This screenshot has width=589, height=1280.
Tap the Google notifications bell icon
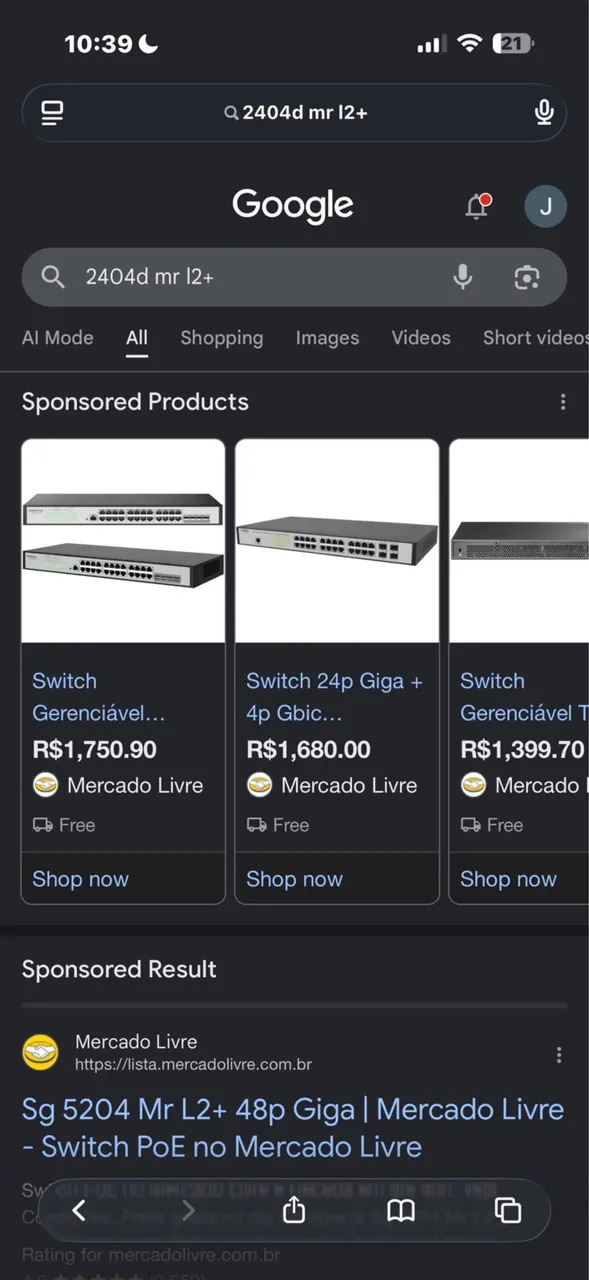click(478, 206)
